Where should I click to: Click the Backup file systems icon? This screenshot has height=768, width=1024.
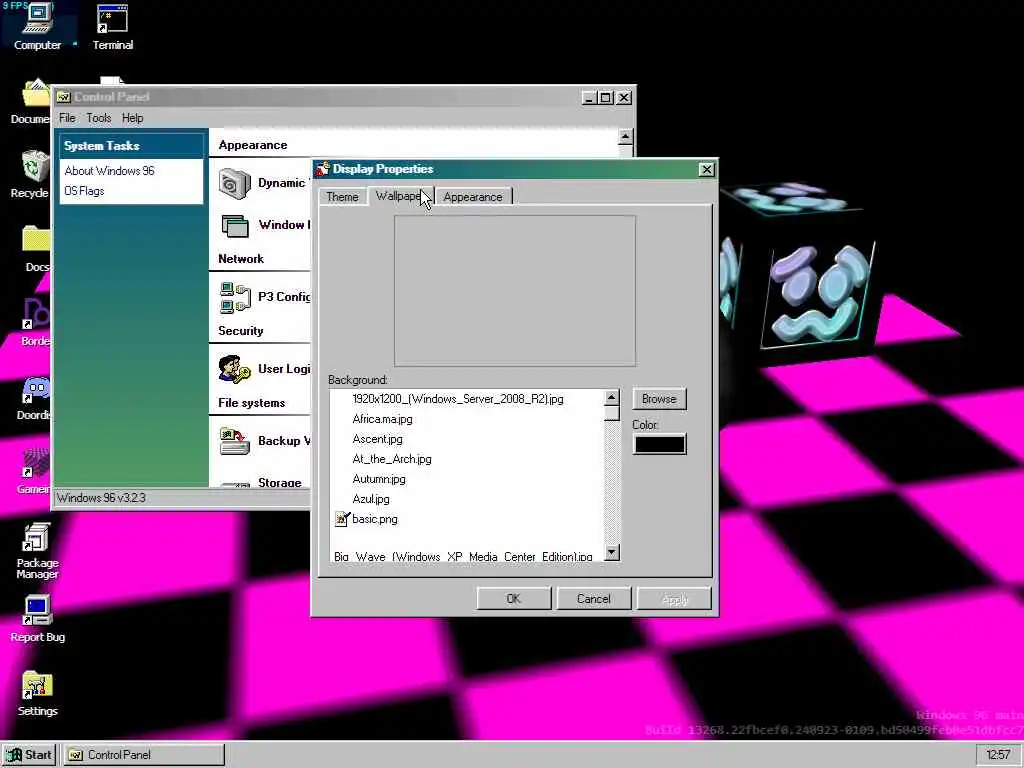(234, 441)
